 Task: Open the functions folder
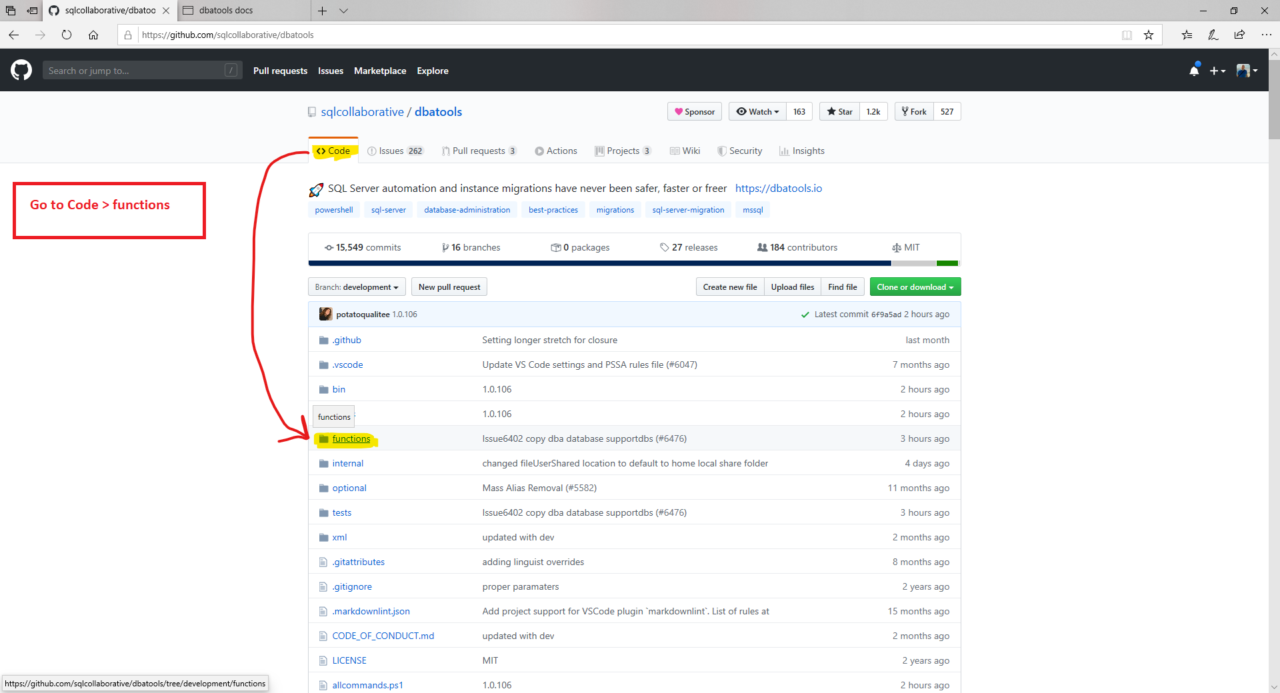(351, 439)
